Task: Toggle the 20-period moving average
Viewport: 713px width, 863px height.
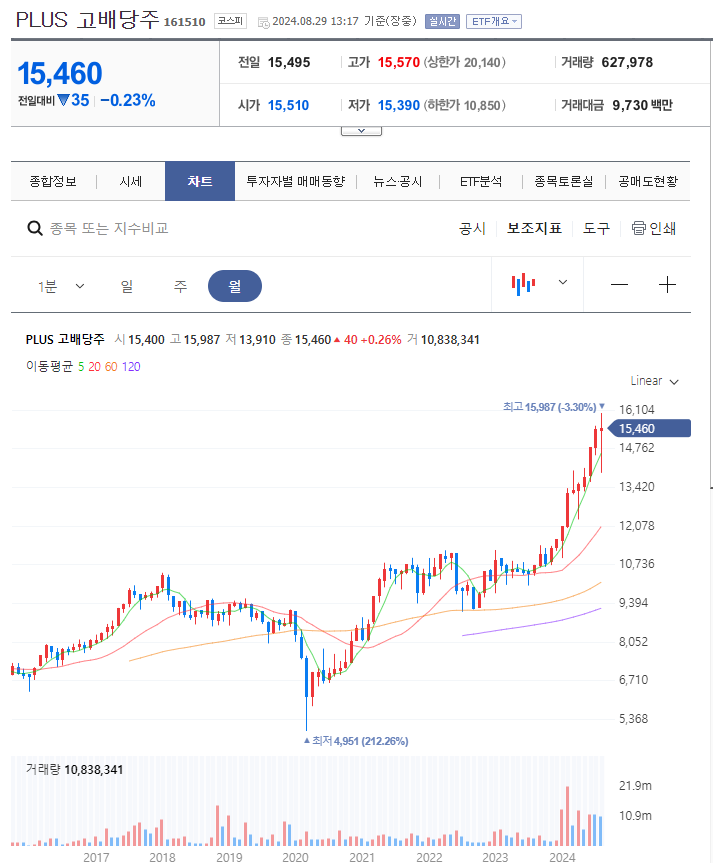Action: coord(94,367)
